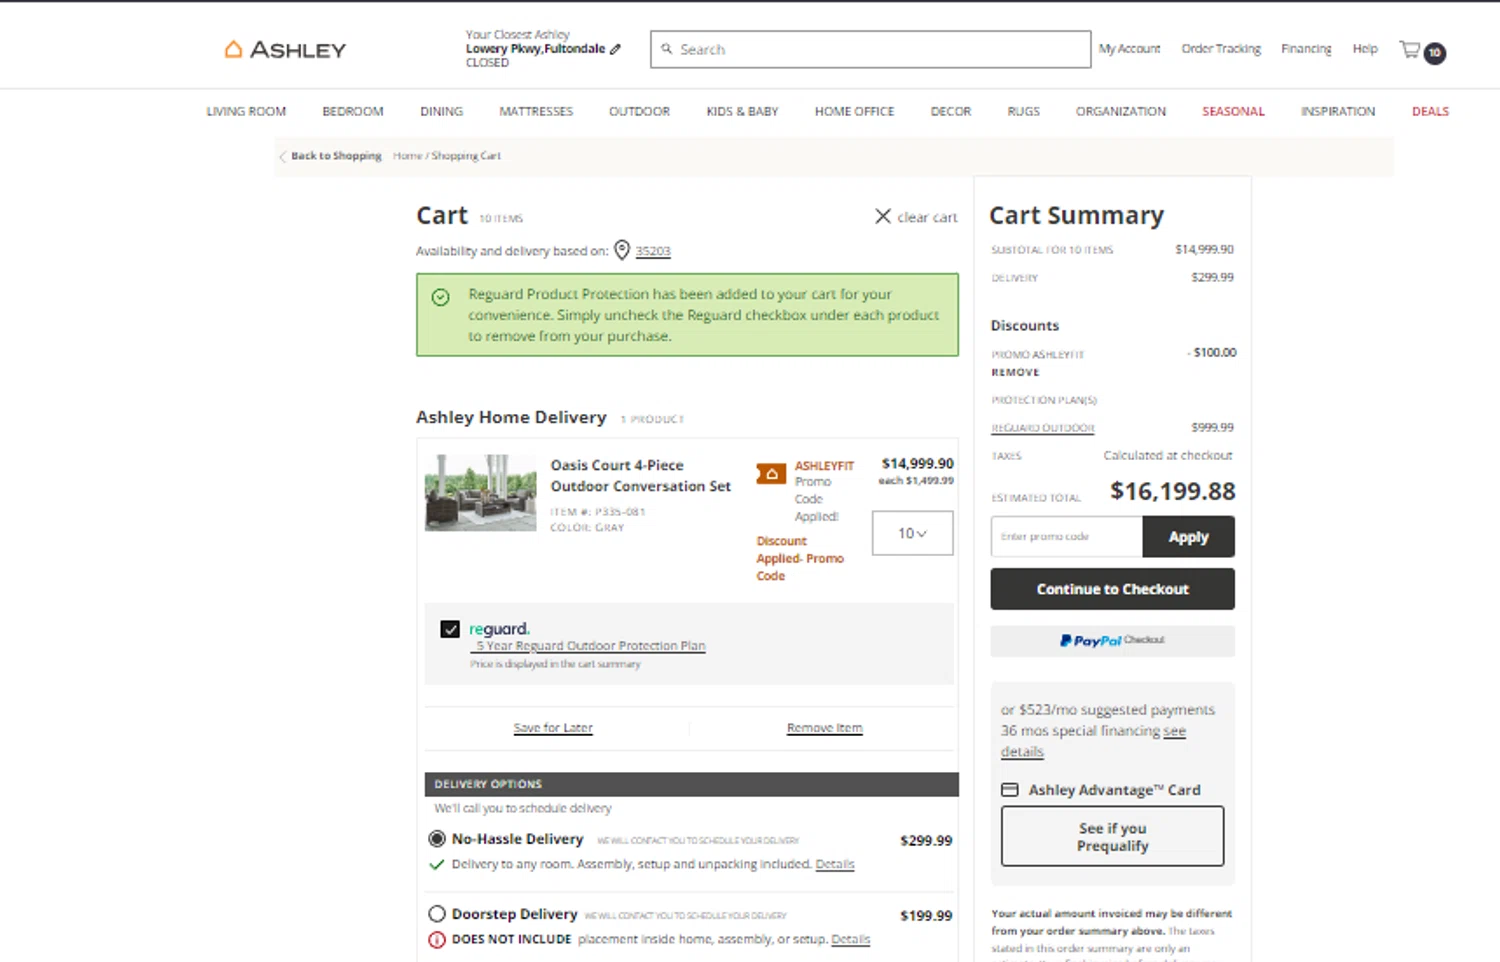Open the Kids & Baby menu
Image resolution: width=1500 pixels, height=962 pixels.
pyautogui.click(x=742, y=111)
